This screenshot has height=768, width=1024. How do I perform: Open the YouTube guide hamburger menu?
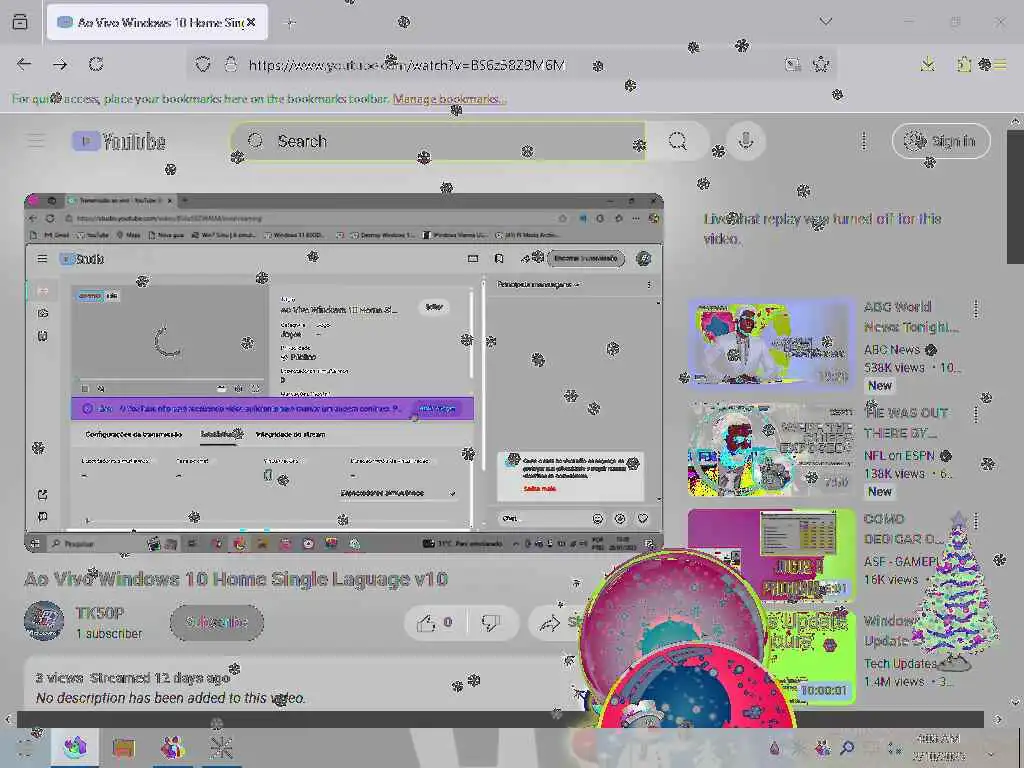point(36,141)
